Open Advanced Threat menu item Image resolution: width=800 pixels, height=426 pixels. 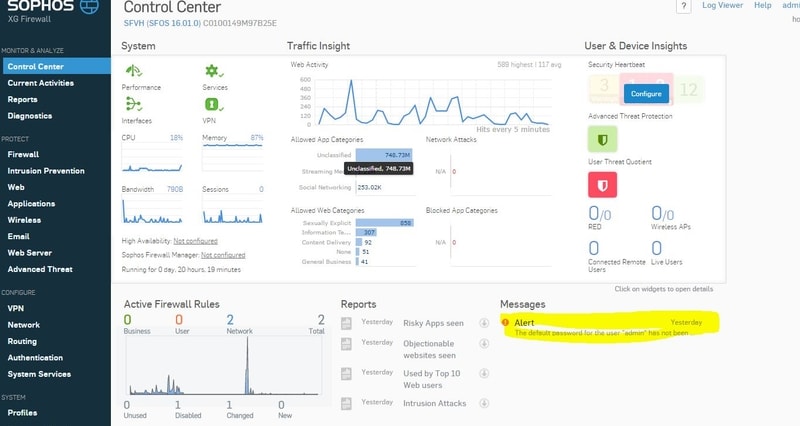(x=40, y=269)
